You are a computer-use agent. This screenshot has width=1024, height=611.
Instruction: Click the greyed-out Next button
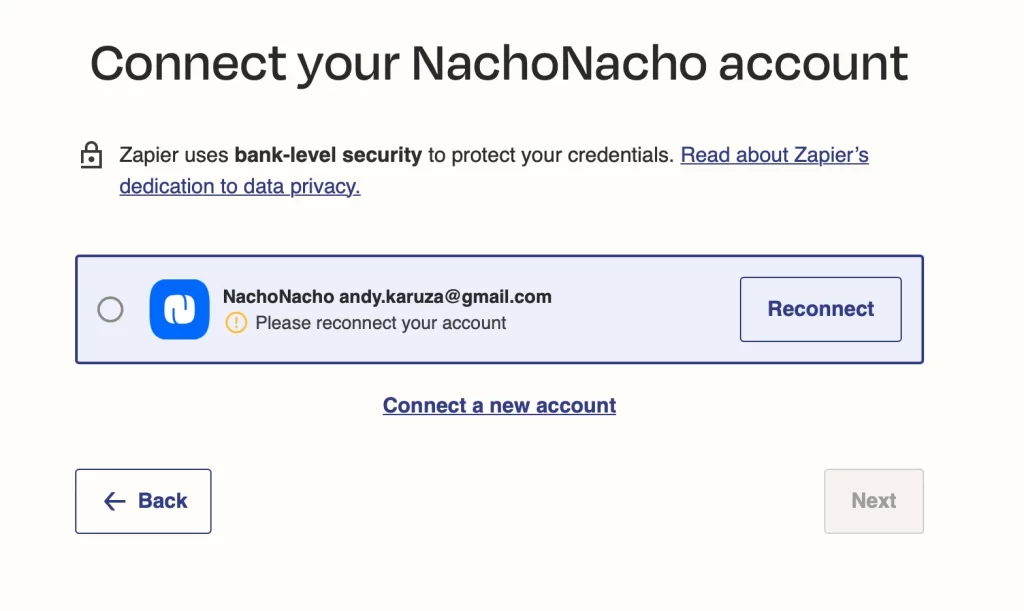coord(874,501)
